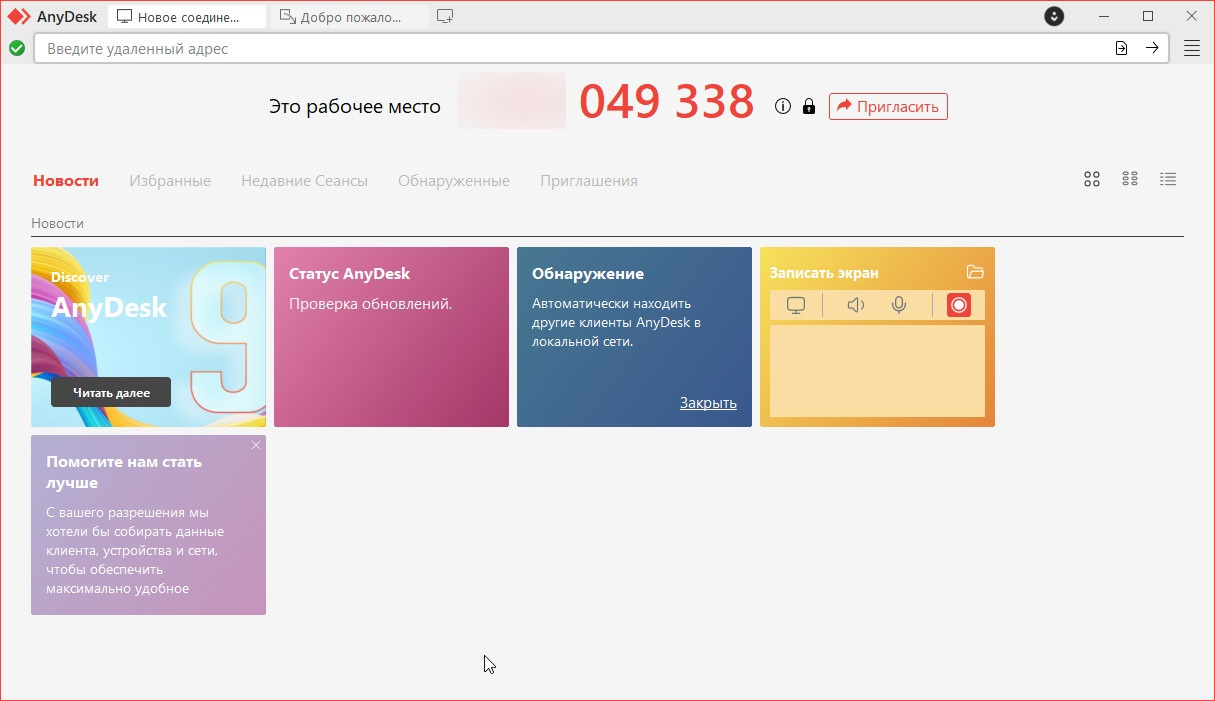Toggle screen capture monitor icon

pyautogui.click(x=796, y=305)
